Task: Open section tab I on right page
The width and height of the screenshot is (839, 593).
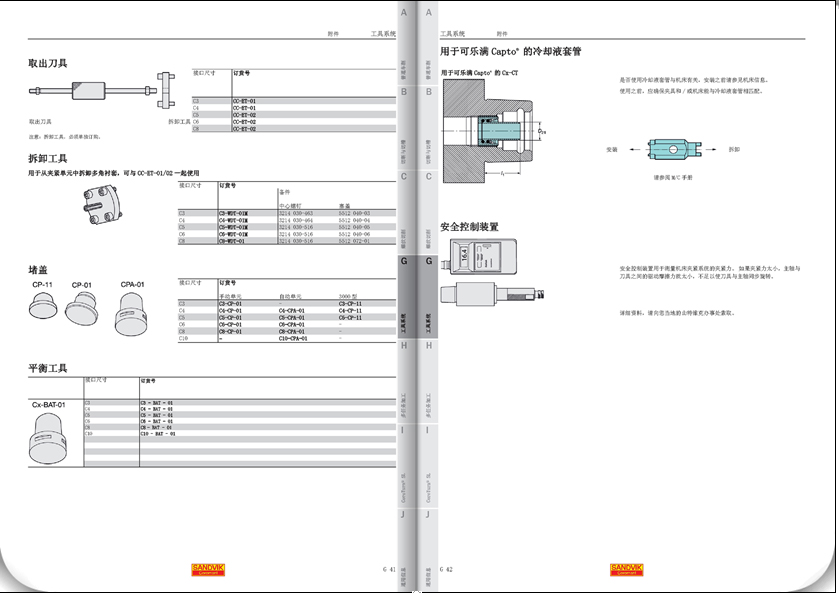Action: 429,431
